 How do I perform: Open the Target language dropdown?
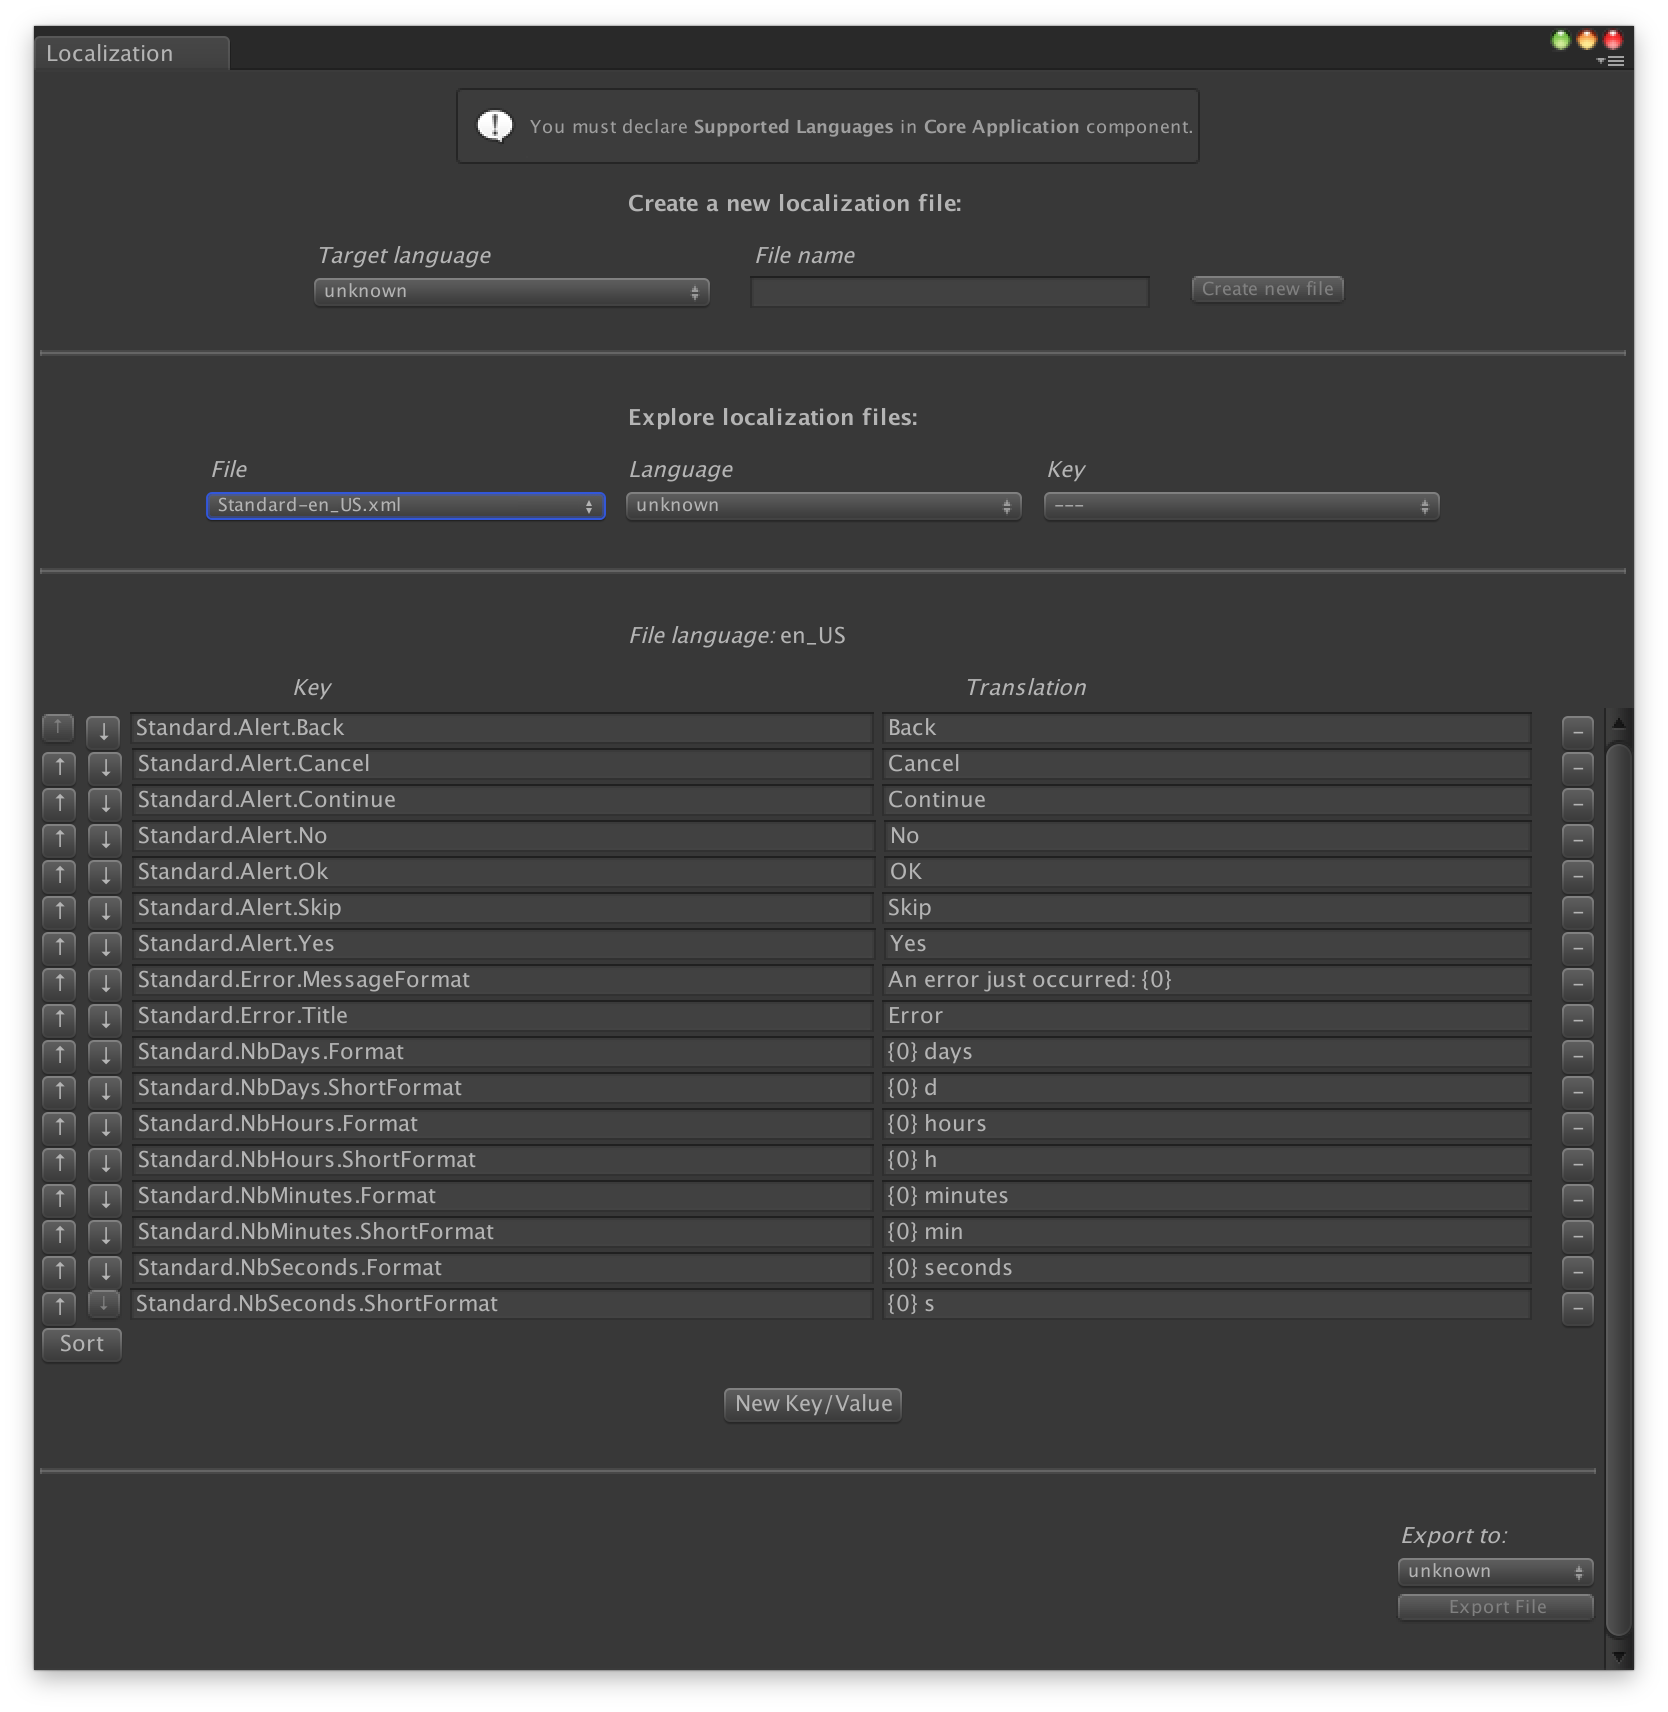(x=511, y=291)
